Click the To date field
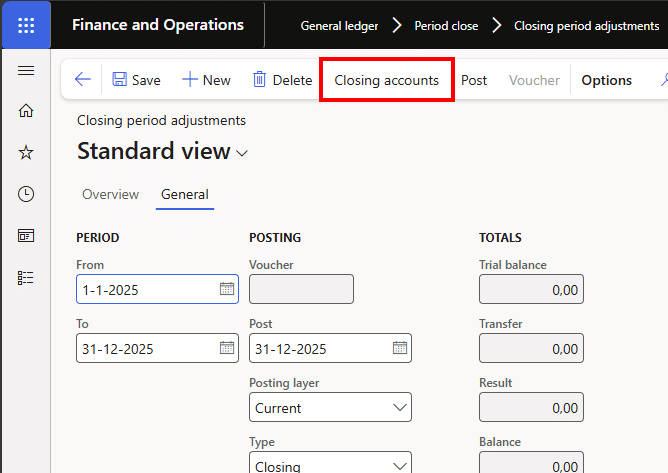This screenshot has width=668, height=473. (x=157, y=348)
